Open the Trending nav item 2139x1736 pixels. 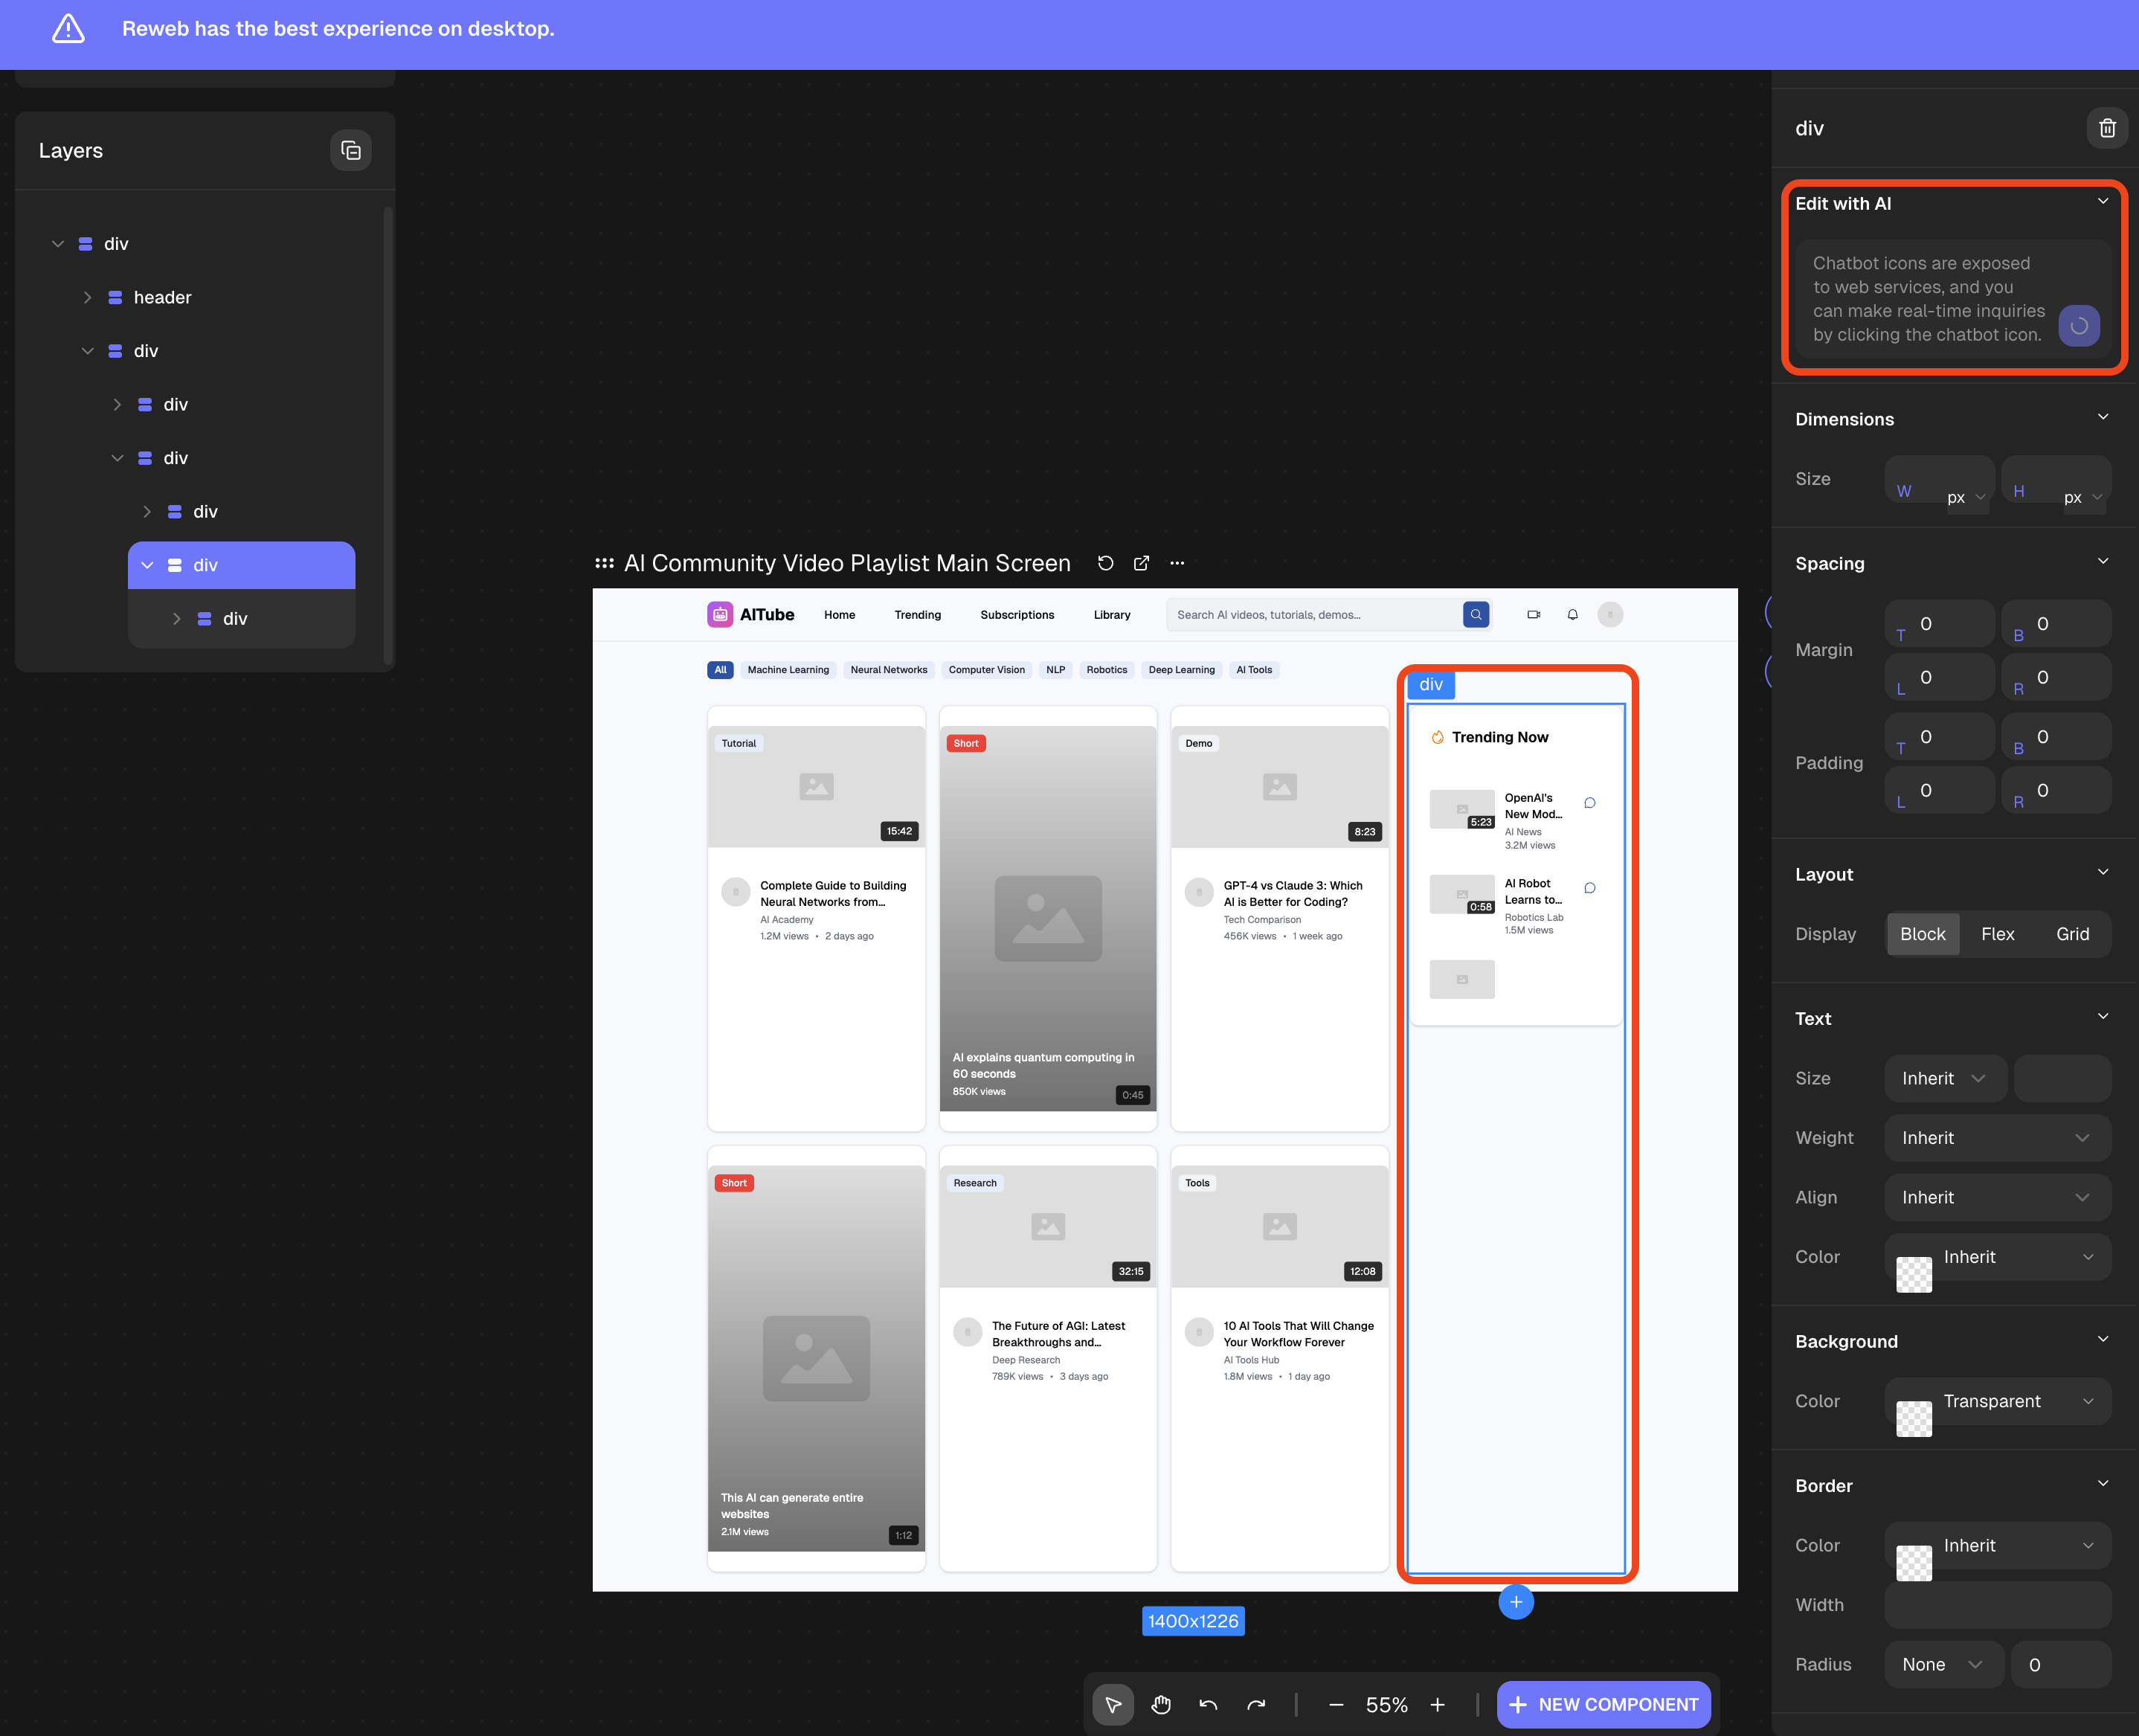[x=917, y=614]
